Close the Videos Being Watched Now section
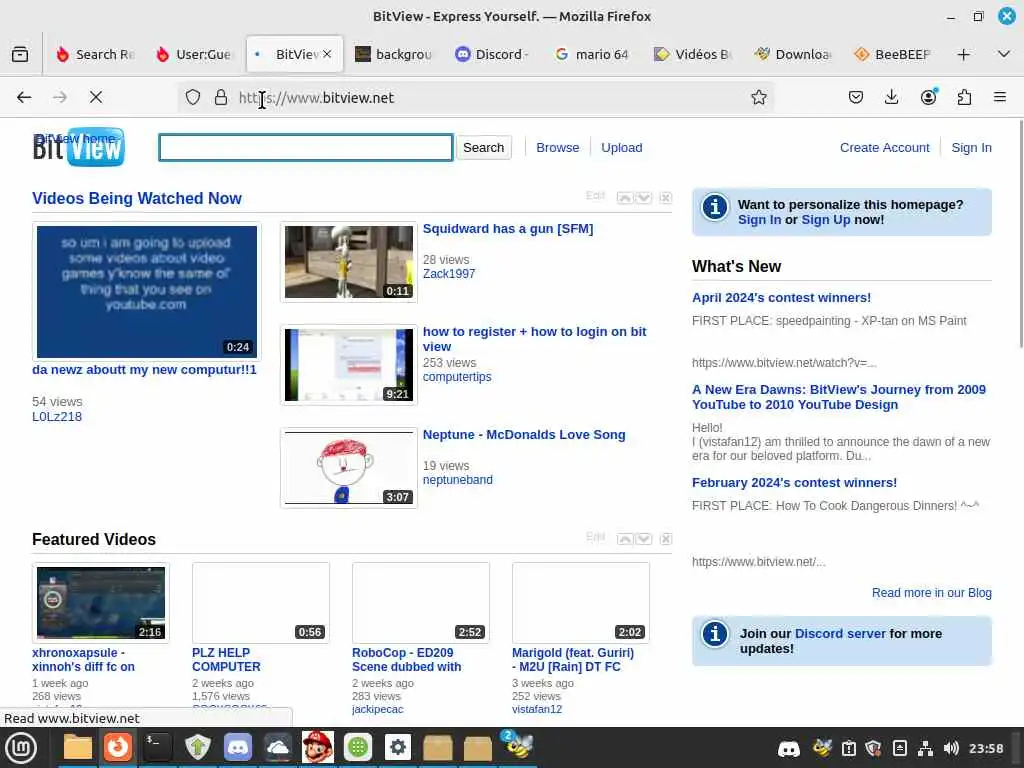This screenshot has height=768, width=1024. [665, 198]
